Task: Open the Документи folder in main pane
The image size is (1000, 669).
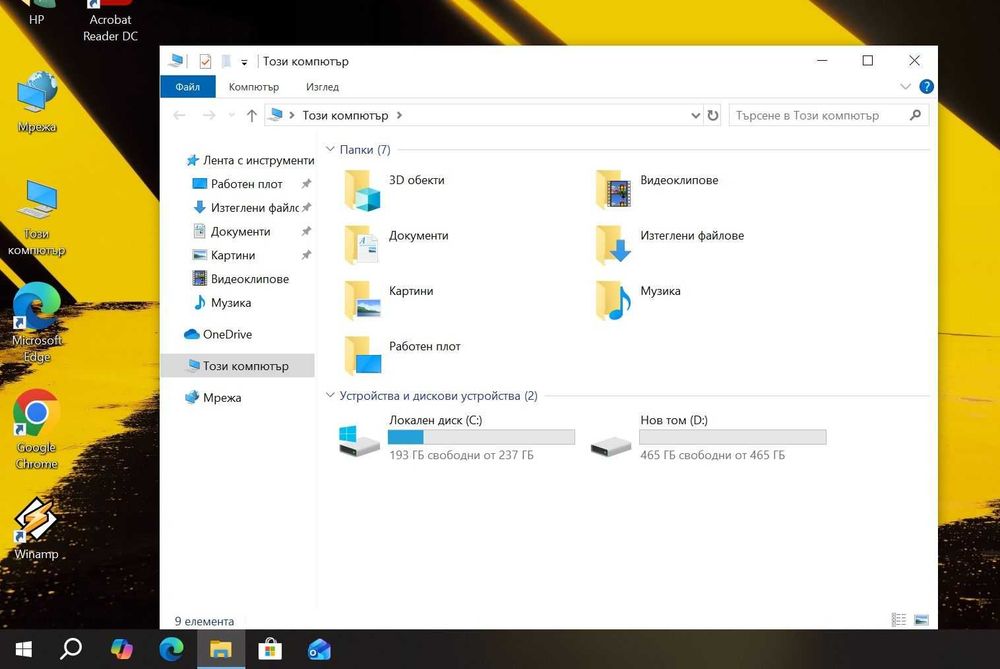Action: (396, 245)
